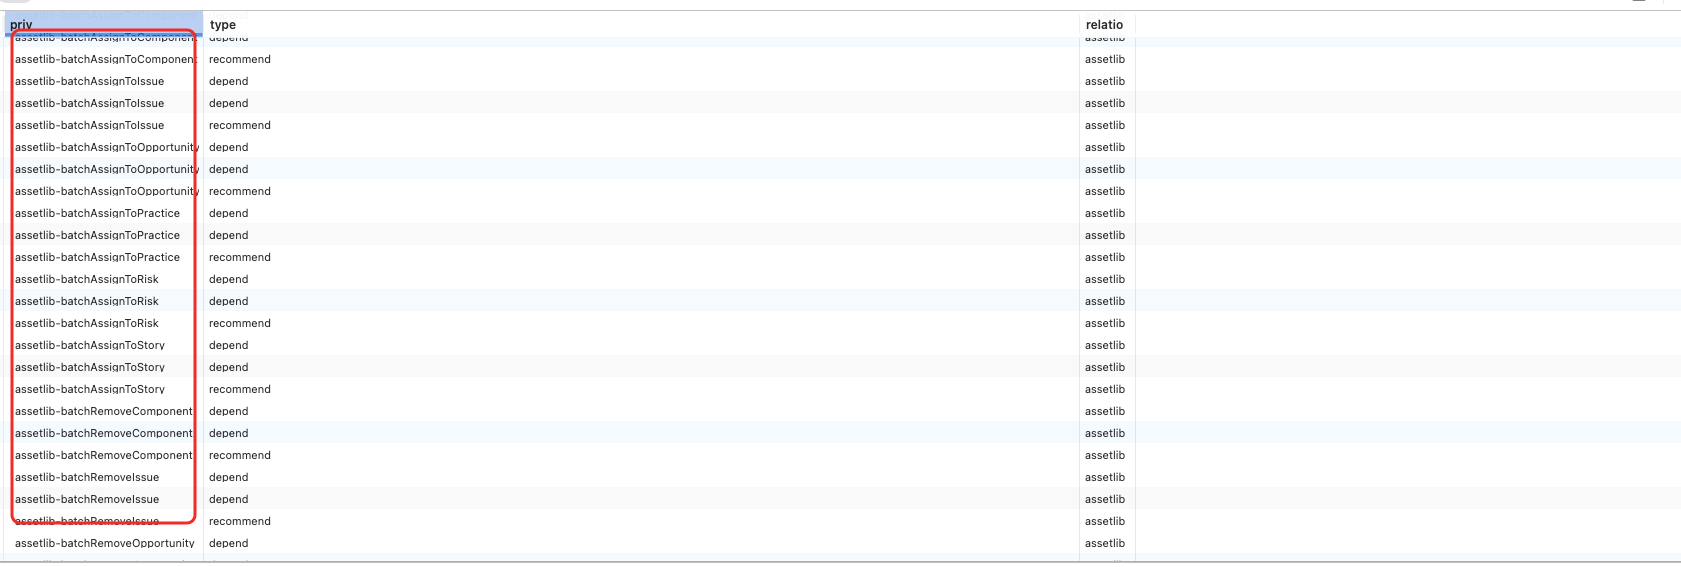Select priv cell of batchRemoveComponent recommend row

[x=104, y=455]
